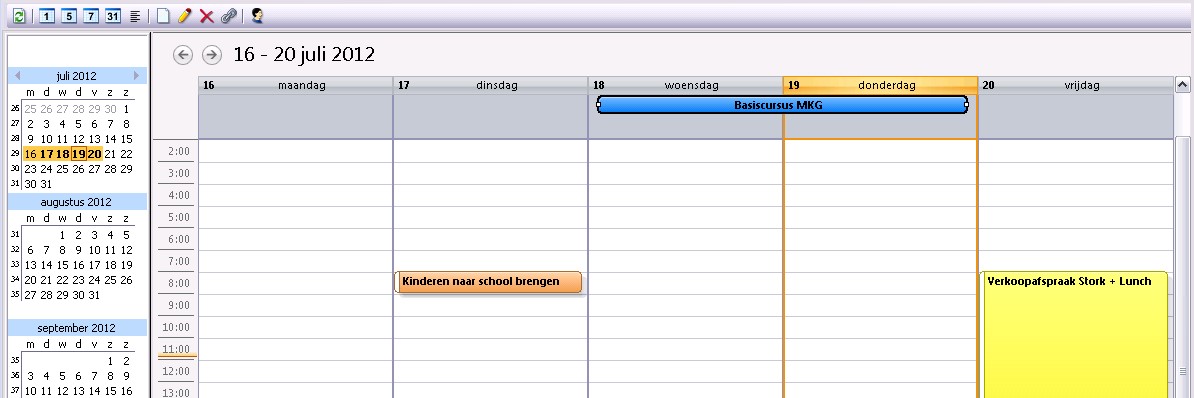1194x398 pixels.
Task: Switch to 1-day view
Action: pyautogui.click(x=46, y=15)
